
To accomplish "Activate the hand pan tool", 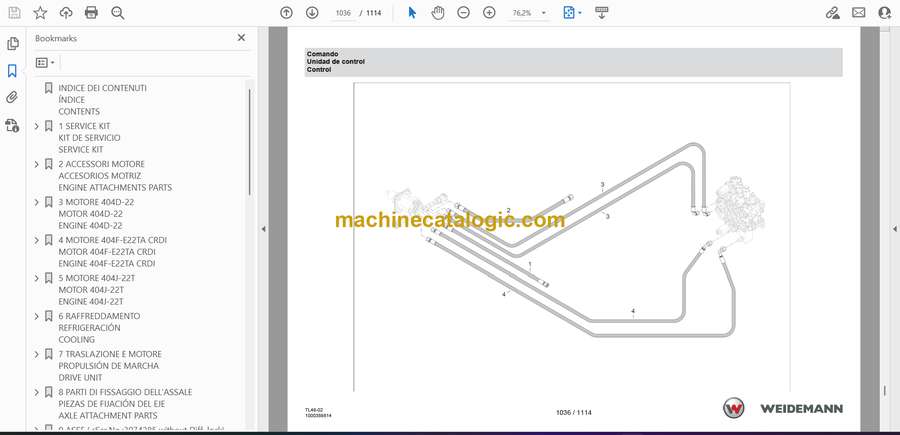I will click(x=438, y=13).
